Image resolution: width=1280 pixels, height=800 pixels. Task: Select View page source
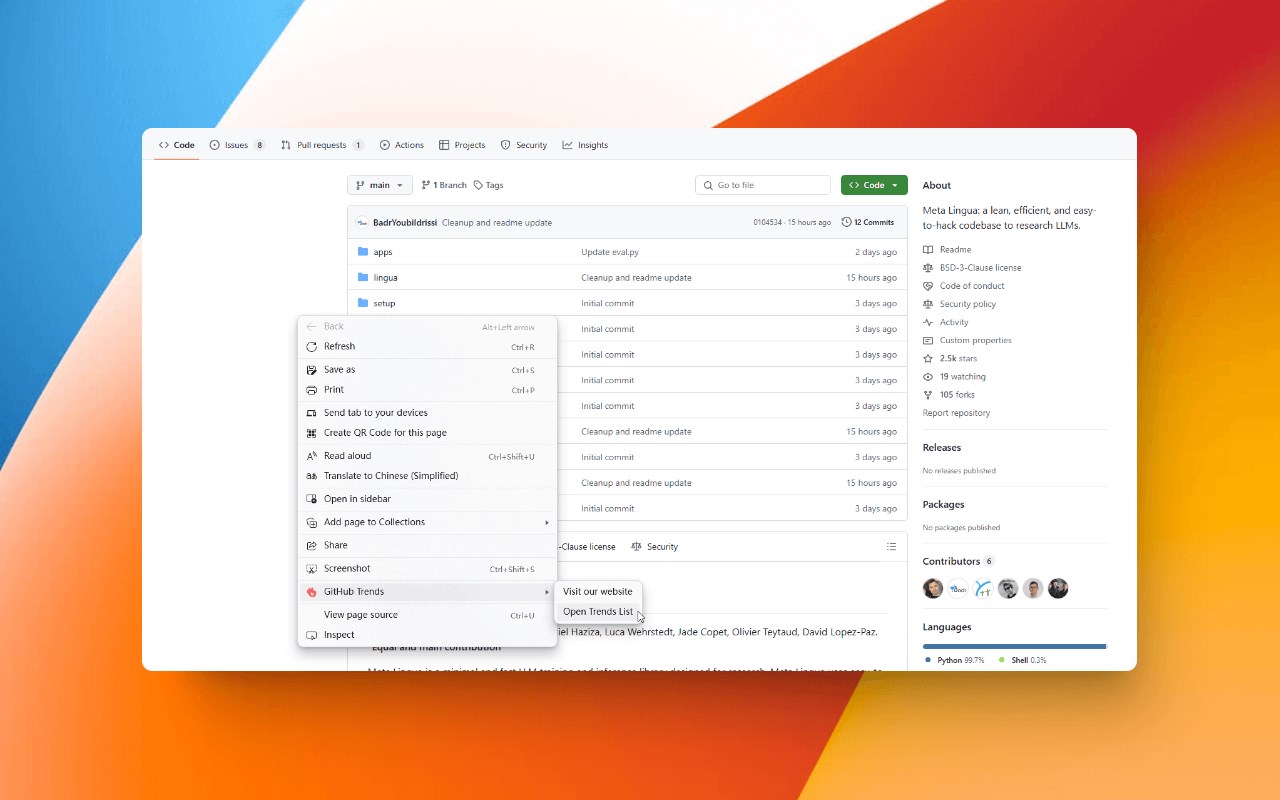[x=427, y=615]
